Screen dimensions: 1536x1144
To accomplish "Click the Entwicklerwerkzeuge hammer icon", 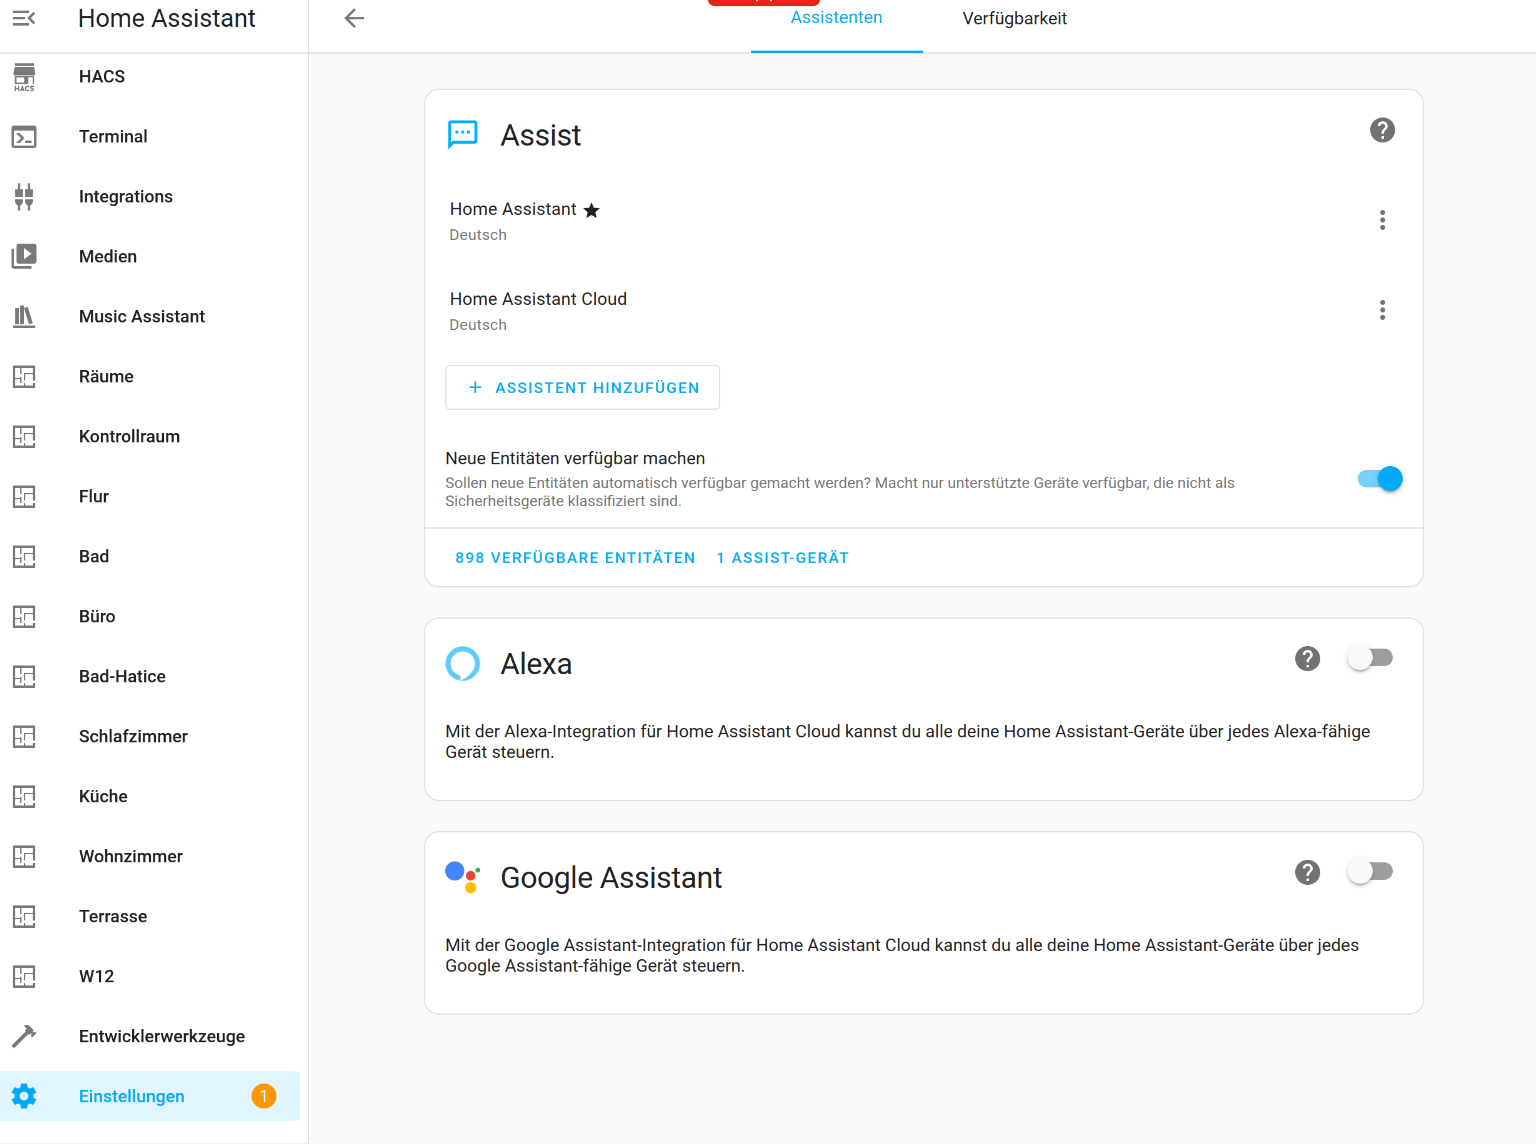I will click(x=24, y=1036).
